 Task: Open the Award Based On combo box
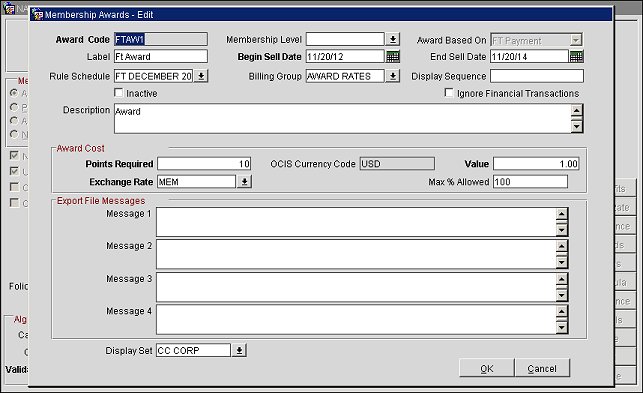point(536,40)
